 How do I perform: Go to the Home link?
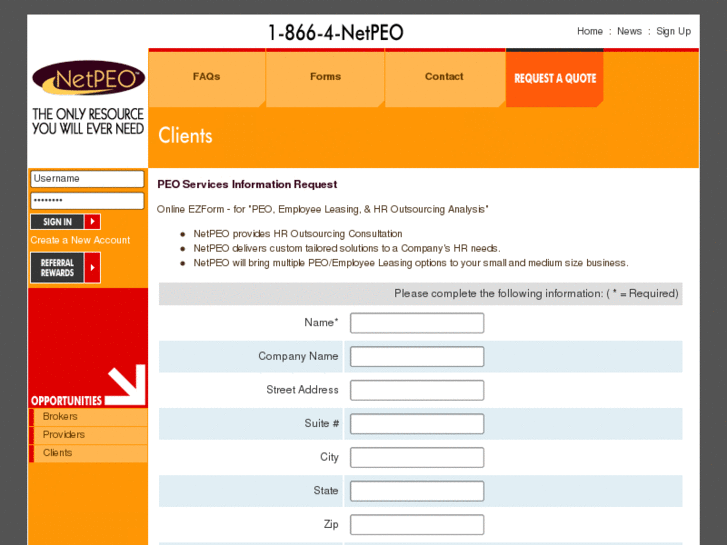point(590,31)
